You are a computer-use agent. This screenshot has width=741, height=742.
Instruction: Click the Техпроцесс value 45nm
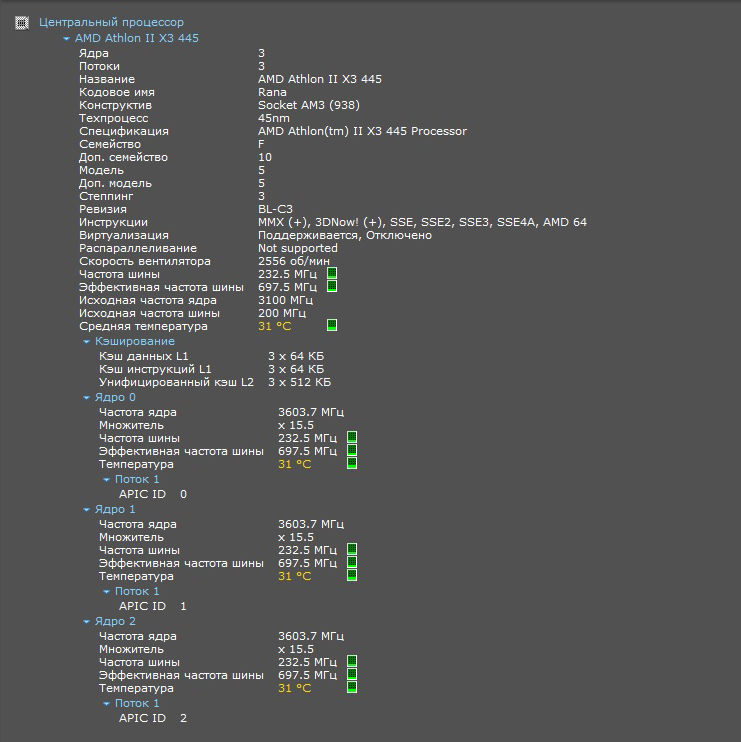[274, 118]
